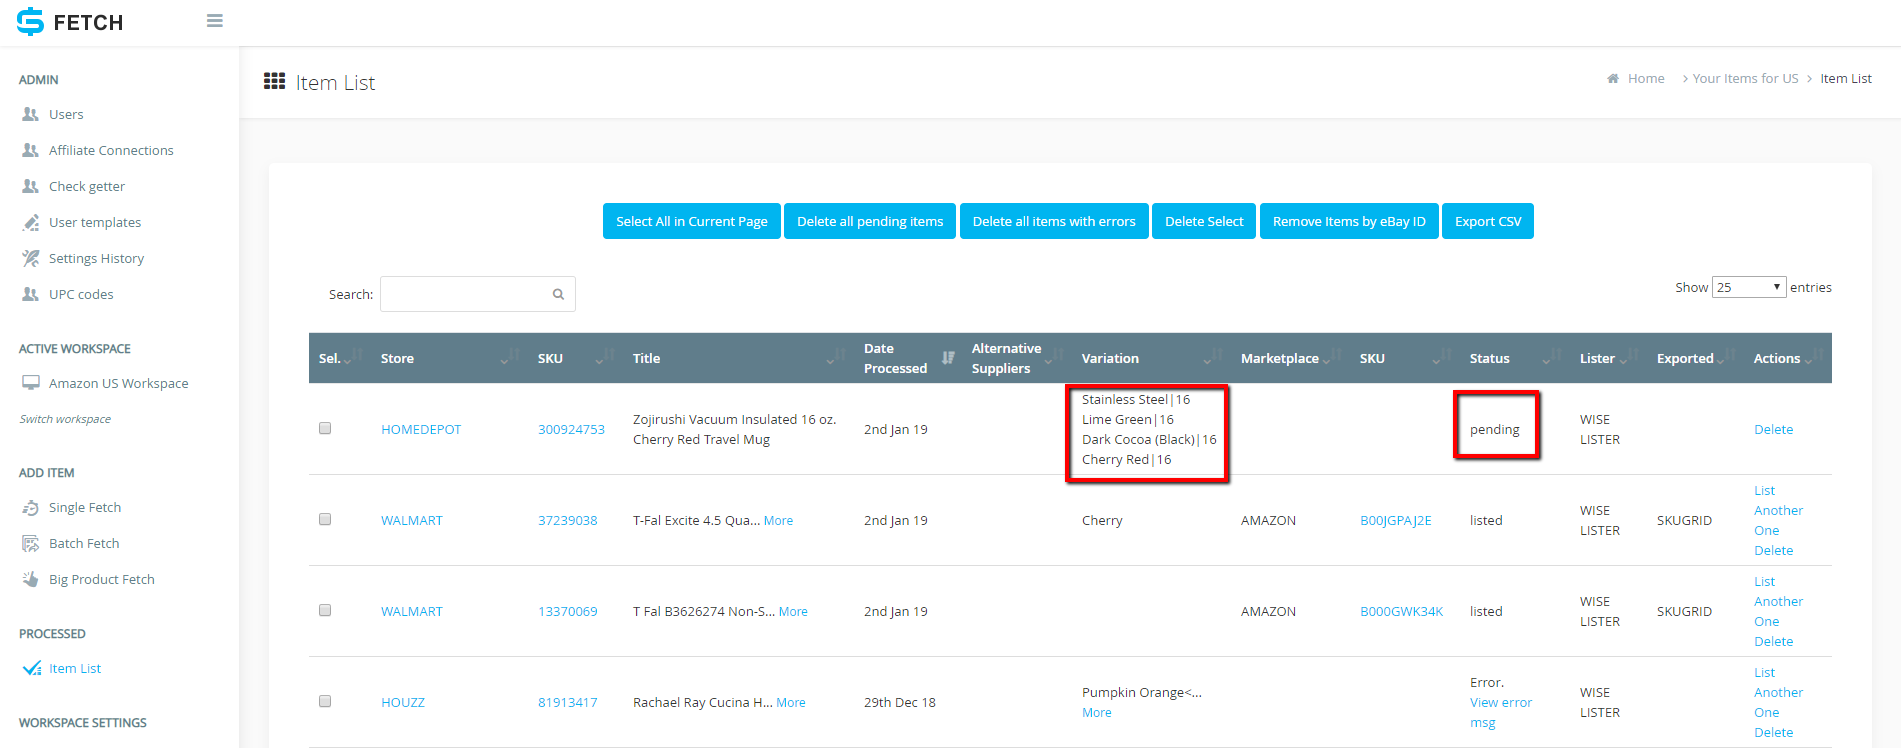Click the Fetch logo icon

31,22
